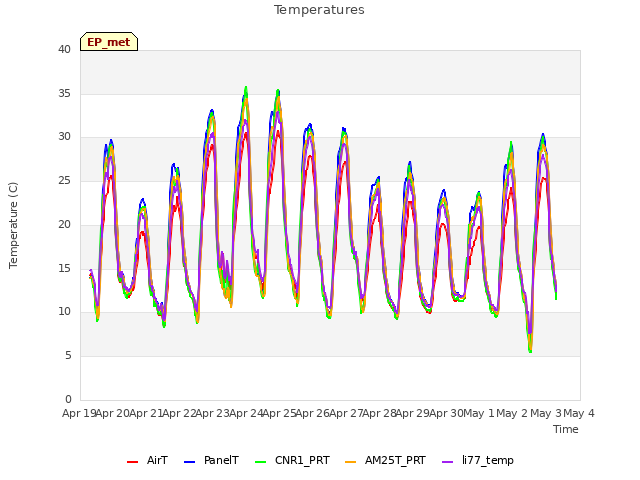Toggle the AirT series in the legend
The width and height of the screenshot is (640, 480).
[x=147, y=461]
